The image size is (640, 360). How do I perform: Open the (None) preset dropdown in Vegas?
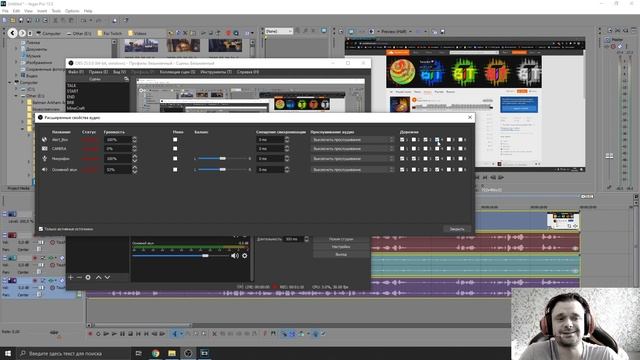[x=279, y=31]
